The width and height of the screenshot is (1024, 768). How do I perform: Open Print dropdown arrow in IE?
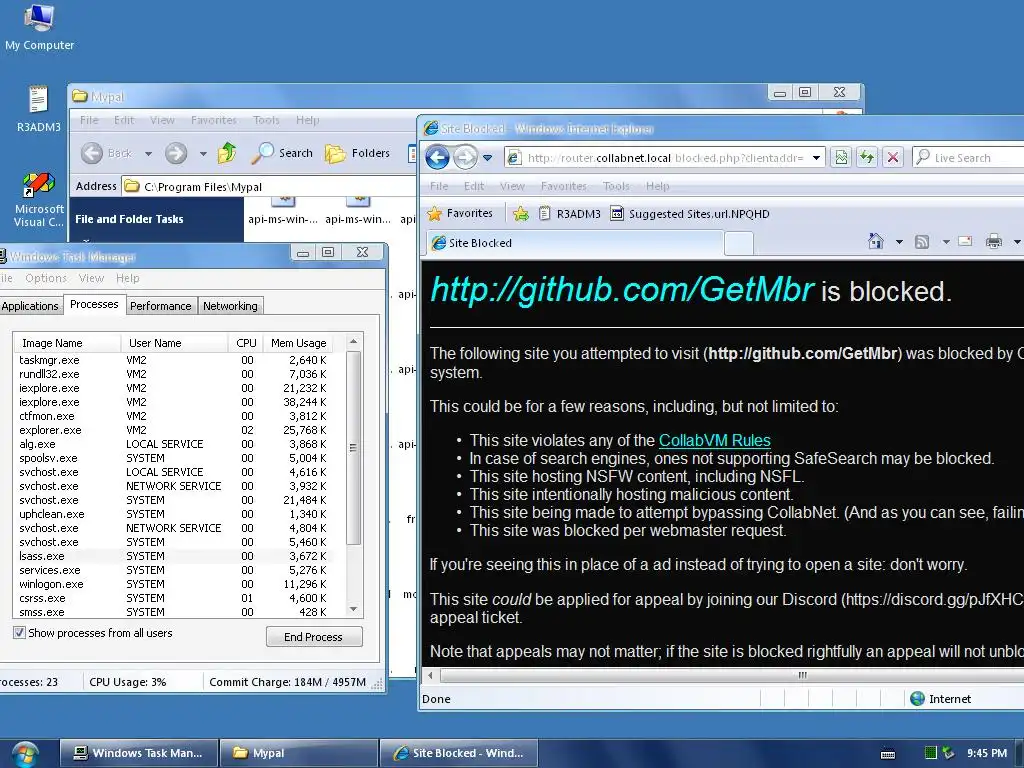1017,242
